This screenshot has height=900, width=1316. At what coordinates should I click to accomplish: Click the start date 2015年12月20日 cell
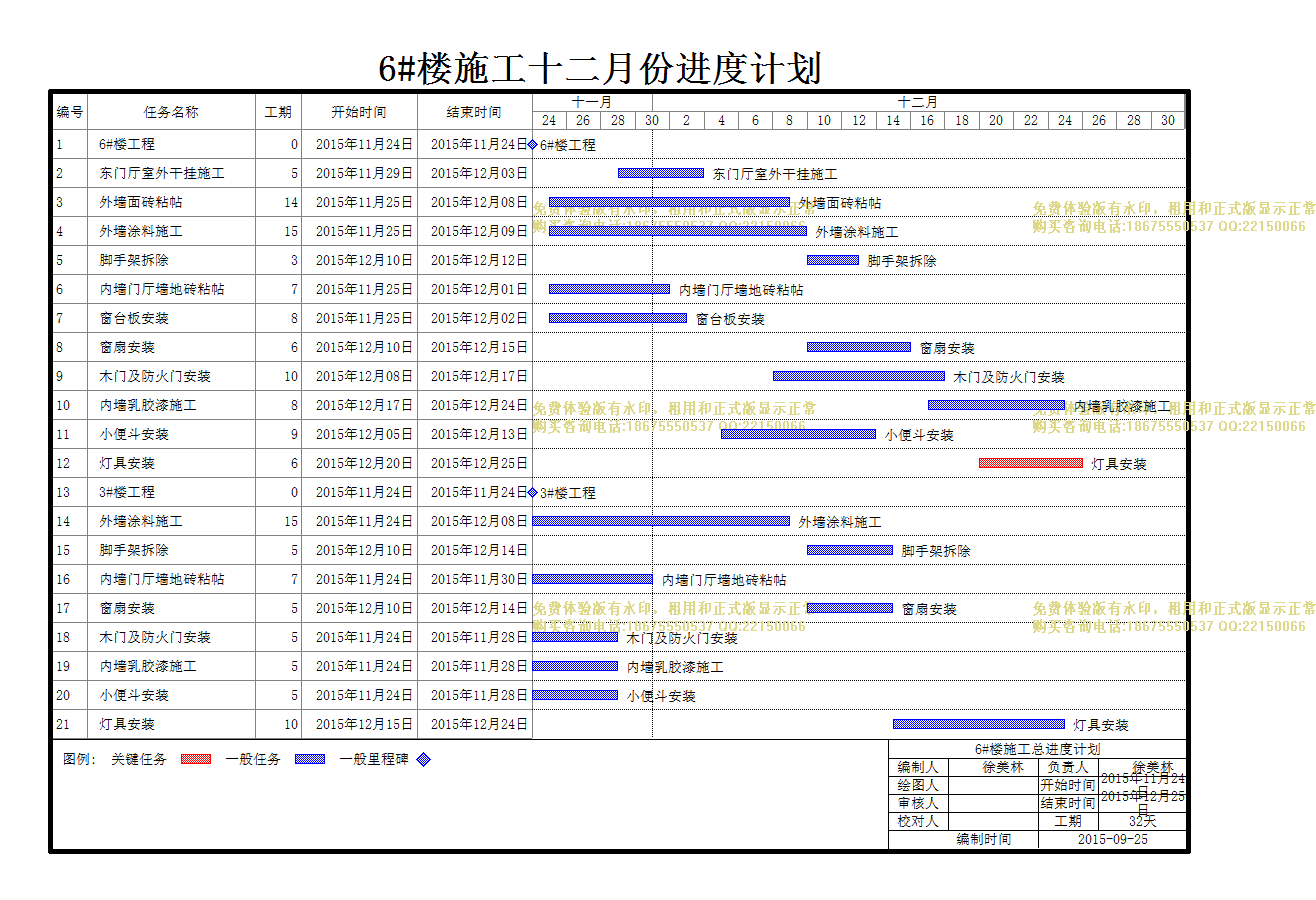click(x=359, y=463)
